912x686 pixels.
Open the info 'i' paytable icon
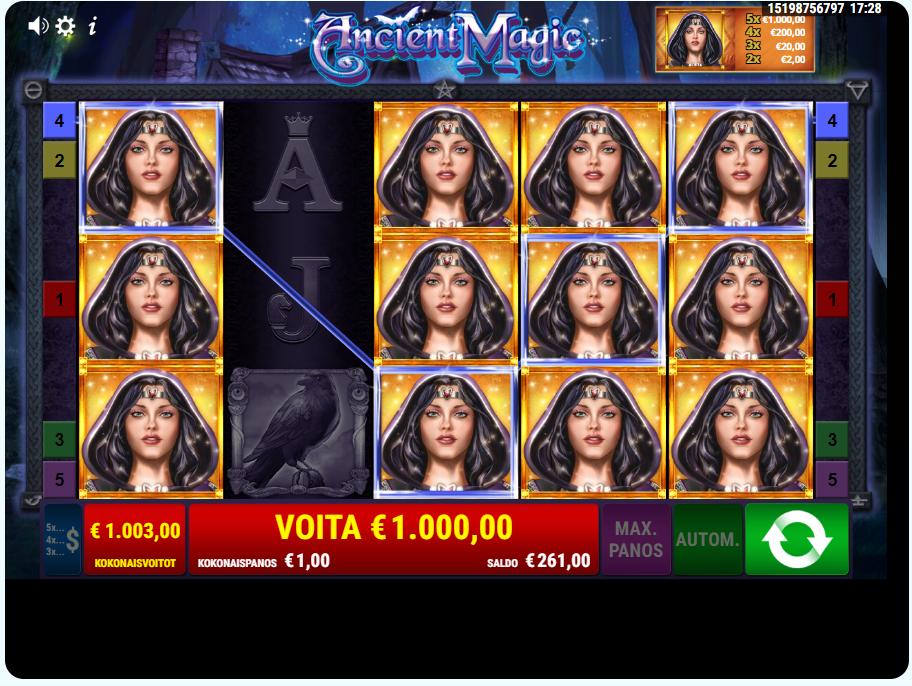(92, 26)
